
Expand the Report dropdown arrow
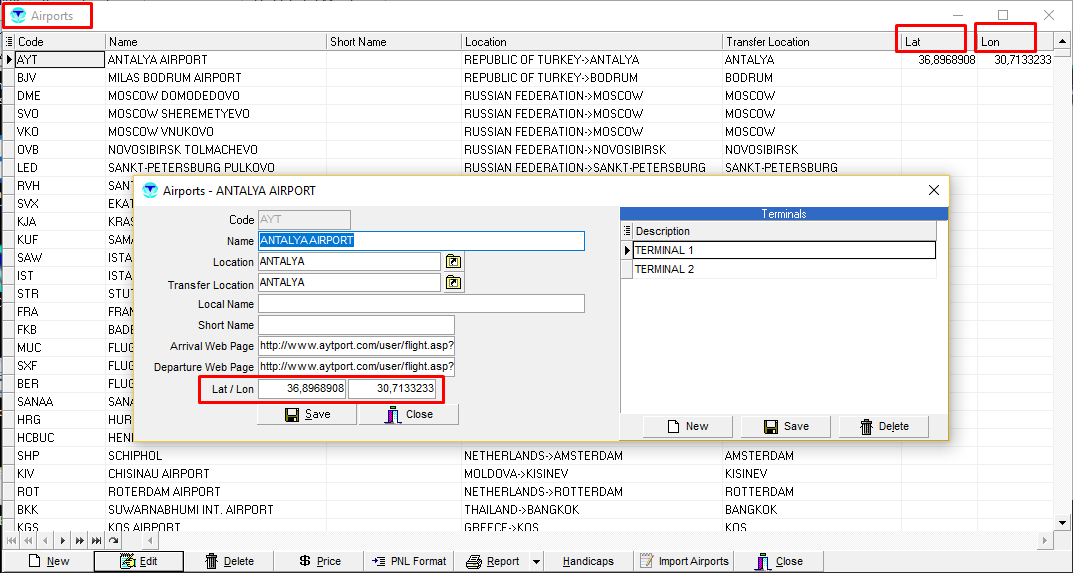[536, 561]
